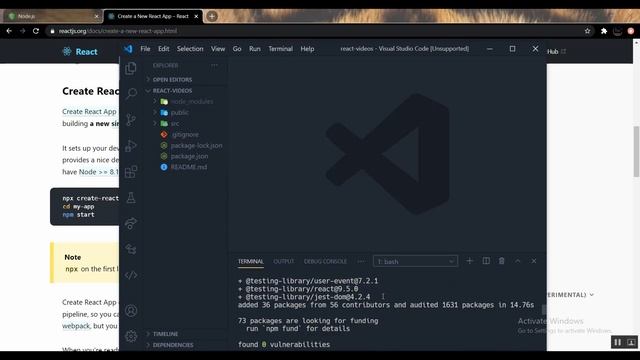Screen dimensions: 640x360
Task: Open the Edit menu
Action: (163, 49)
